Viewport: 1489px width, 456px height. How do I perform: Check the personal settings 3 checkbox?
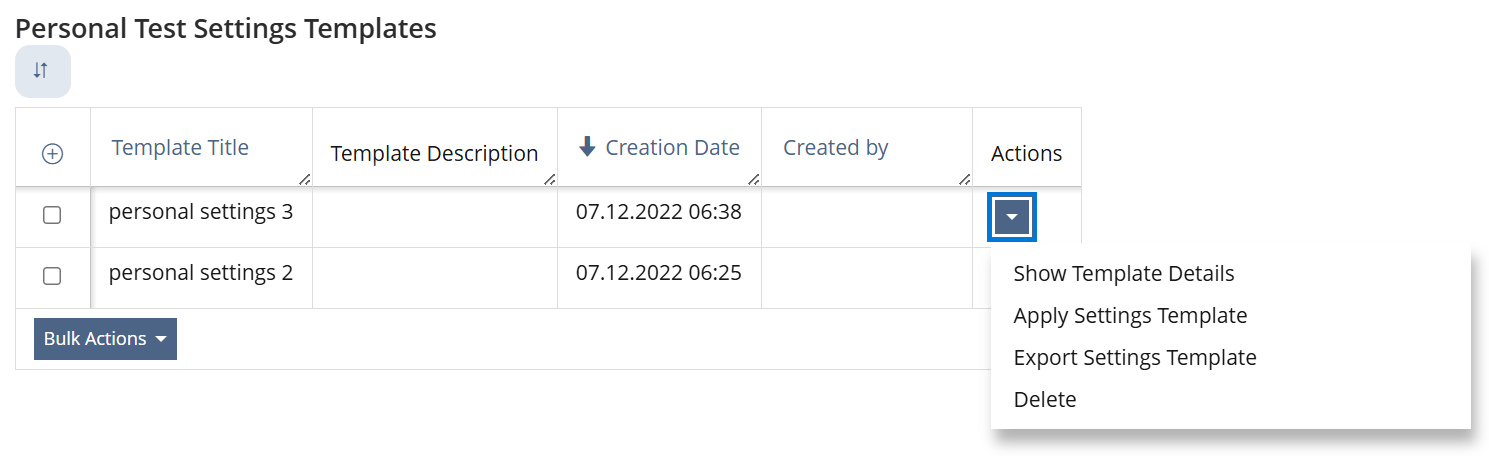click(x=52, y=215)
